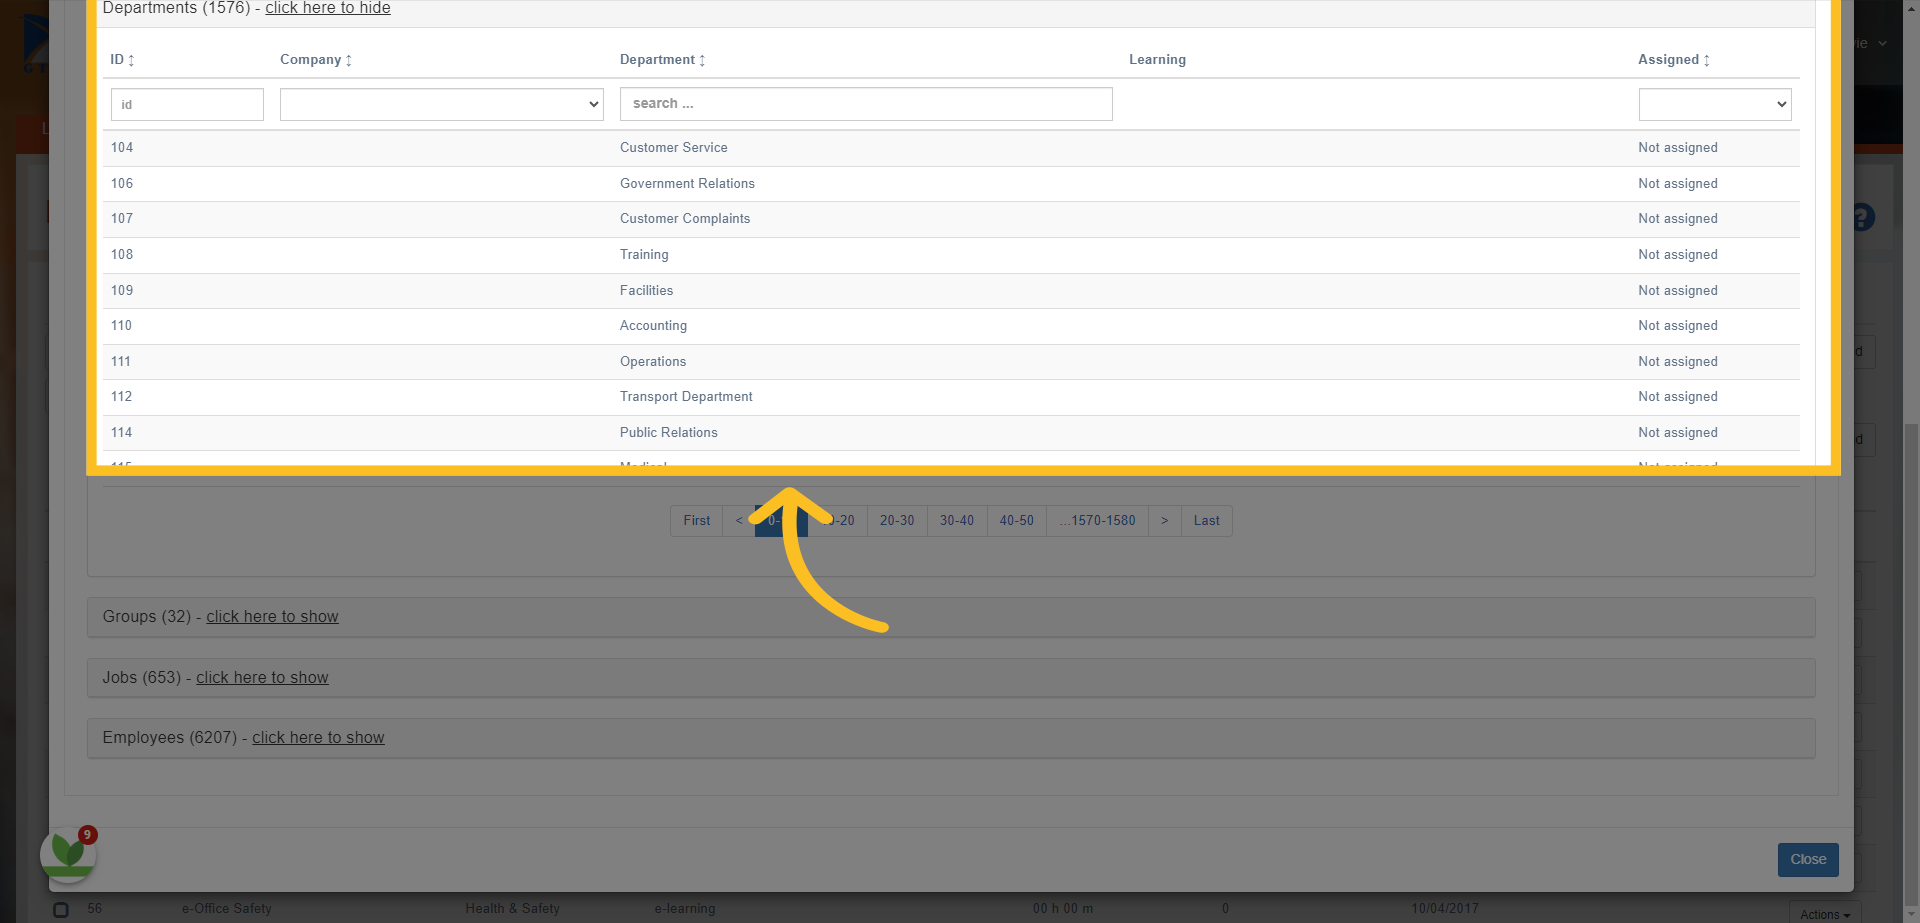
Task: Select the Training department row
Action: 951,255
